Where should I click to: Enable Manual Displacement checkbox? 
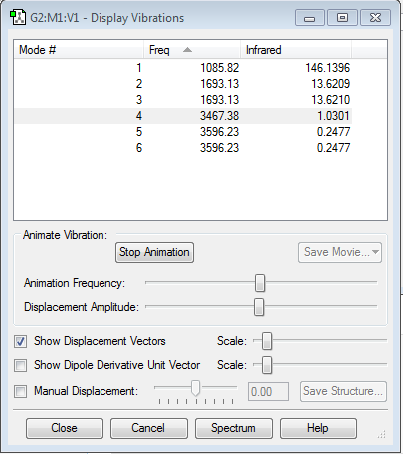[x=20, y=391]
